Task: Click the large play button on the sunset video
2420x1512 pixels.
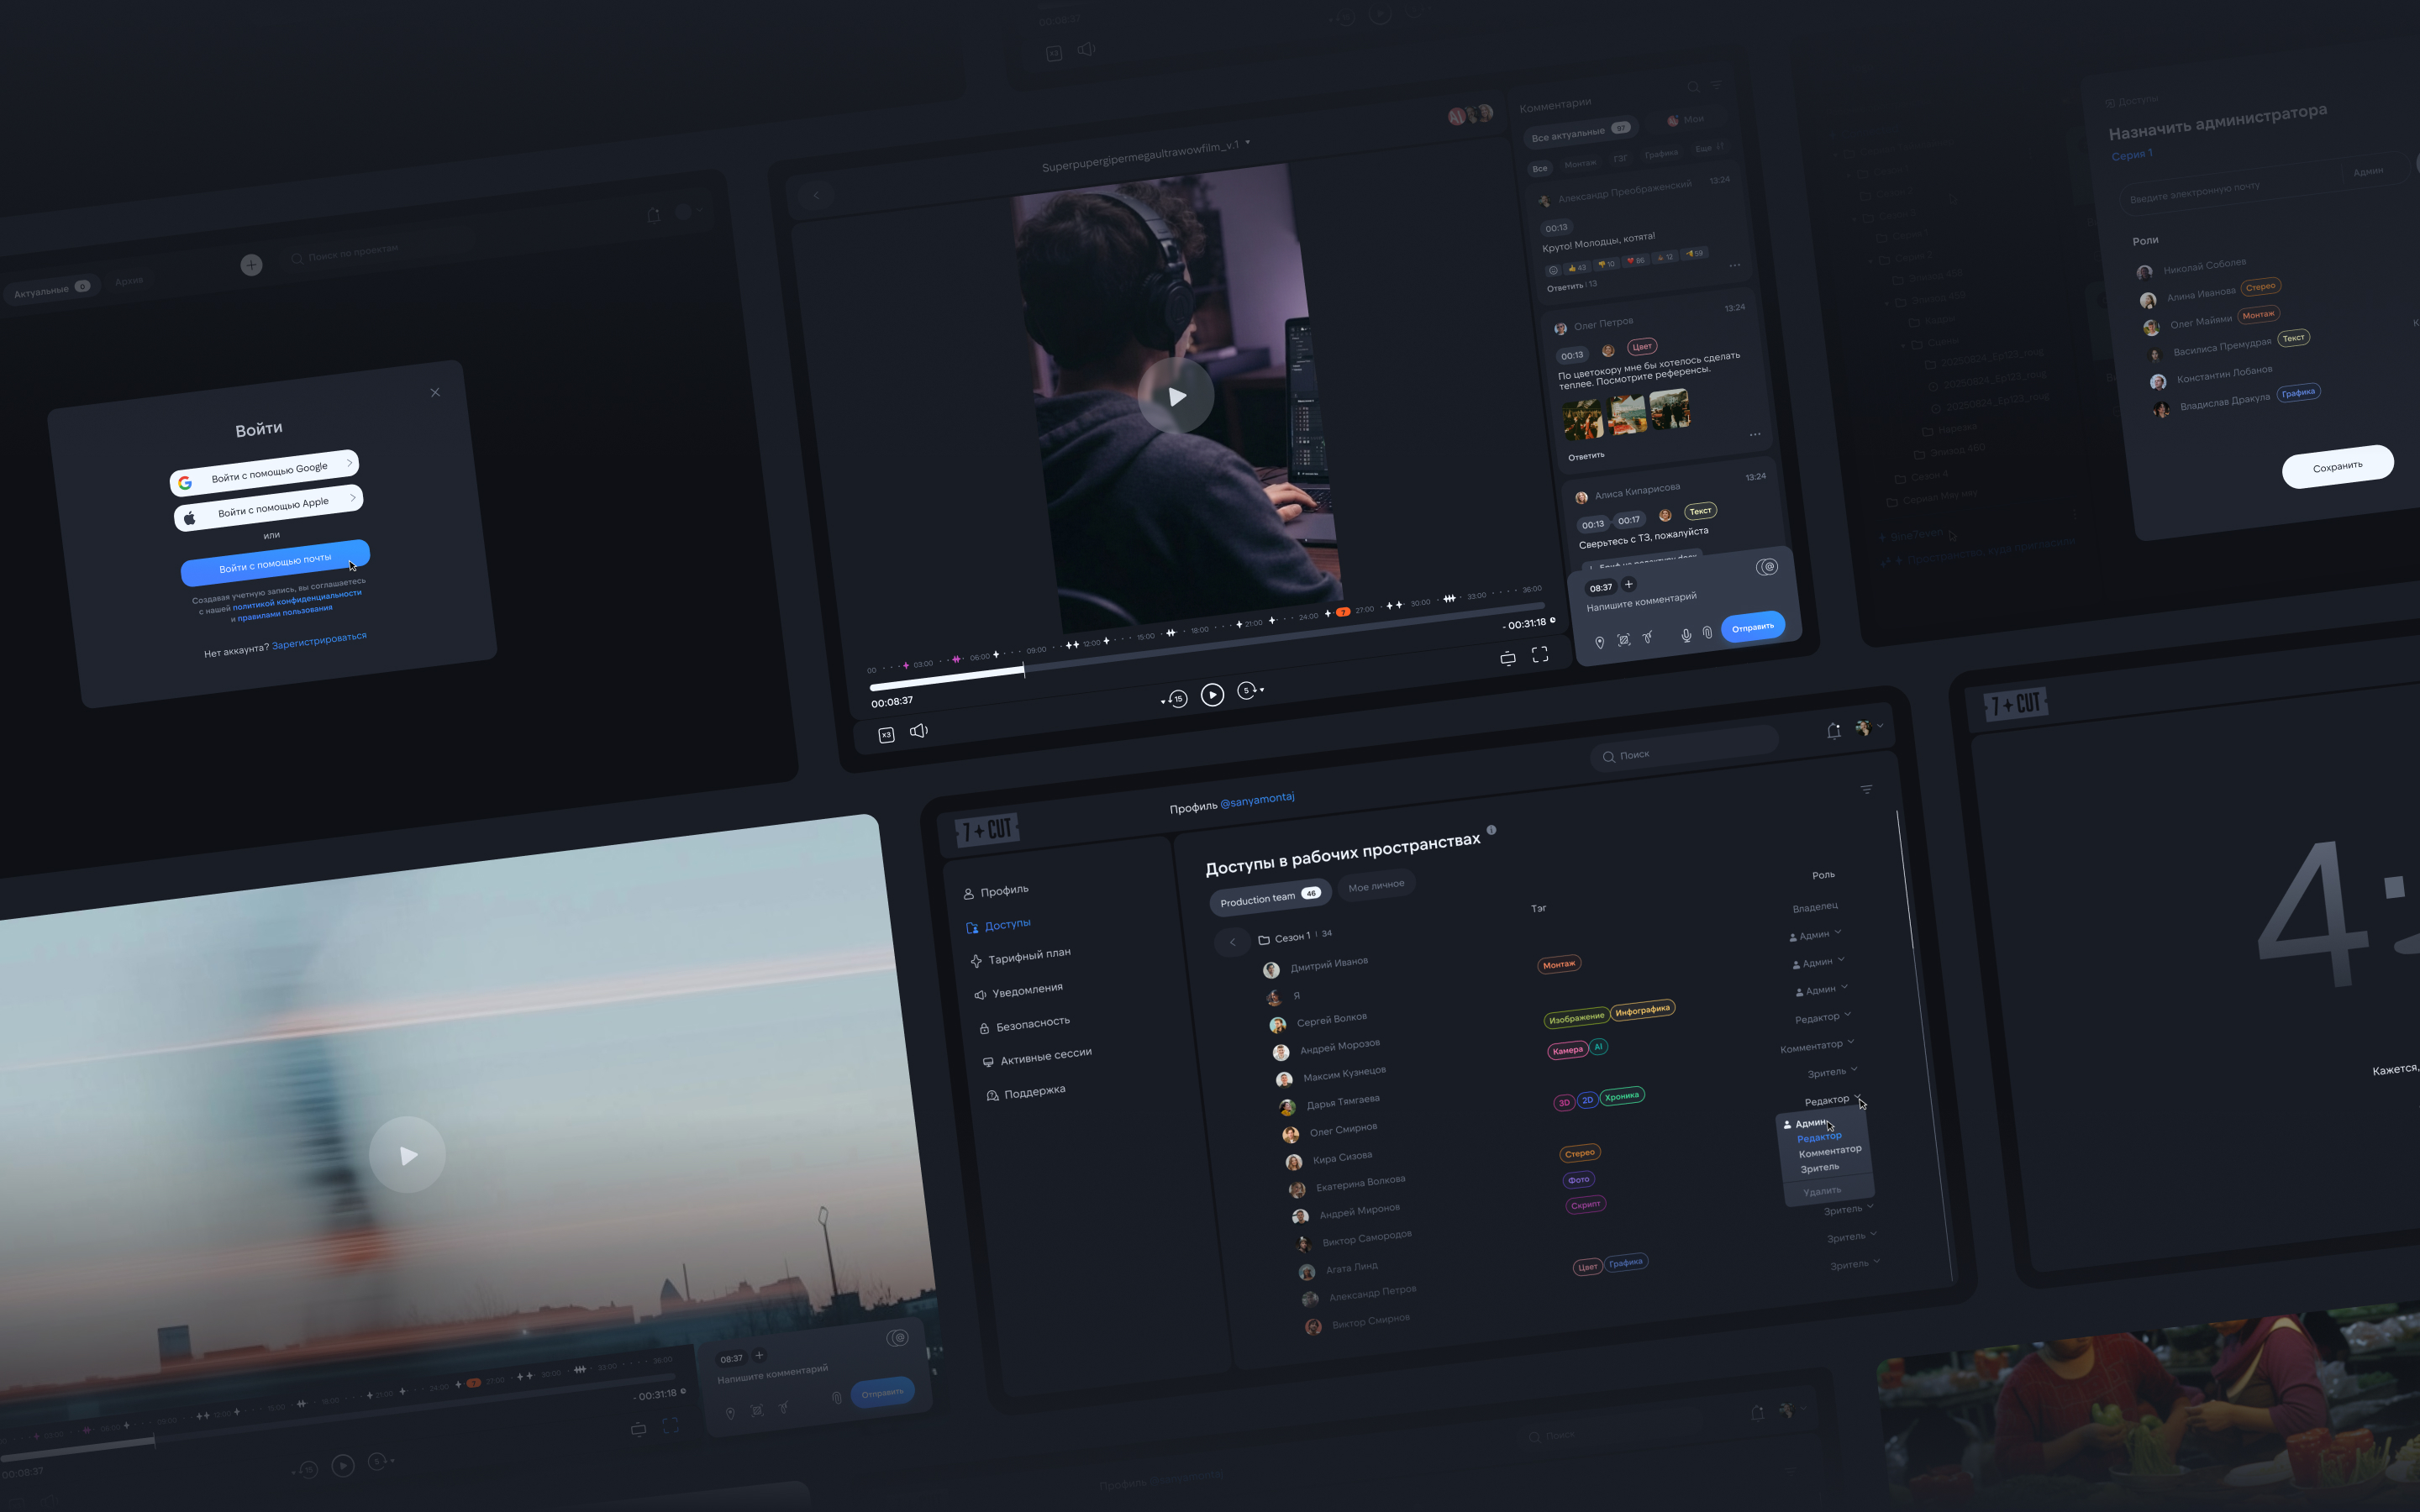Action: 407,1155
